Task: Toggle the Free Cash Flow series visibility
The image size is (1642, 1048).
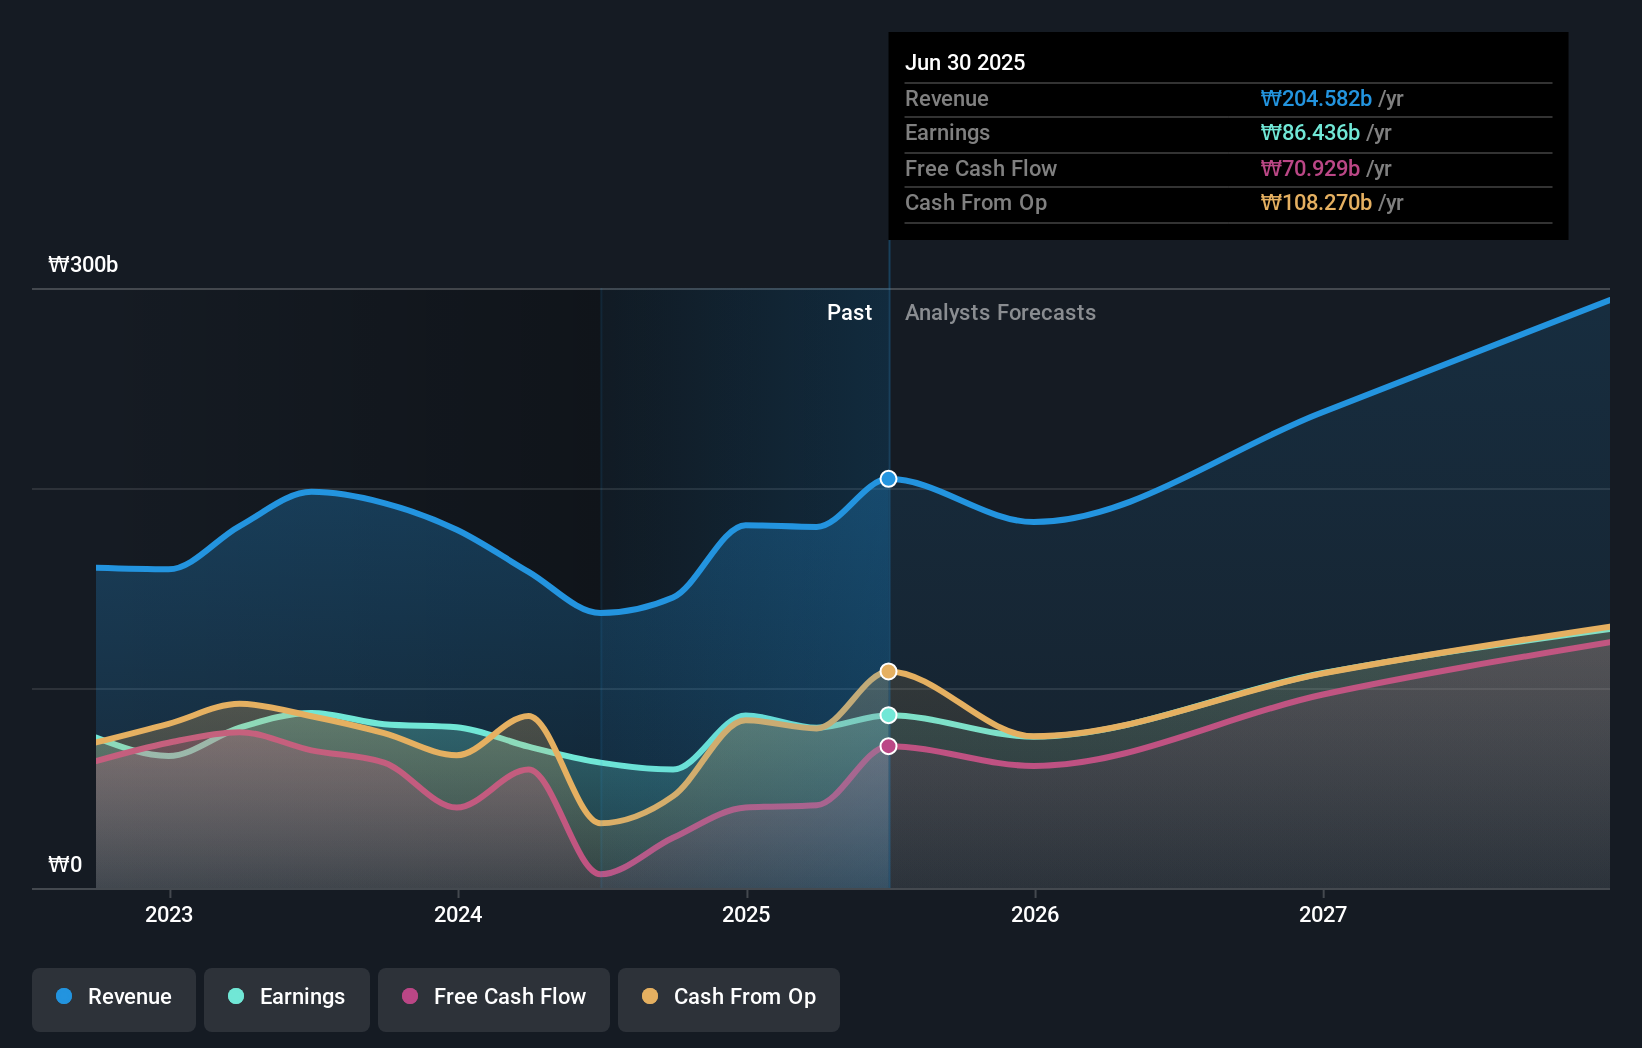Action: pos(493,997)
